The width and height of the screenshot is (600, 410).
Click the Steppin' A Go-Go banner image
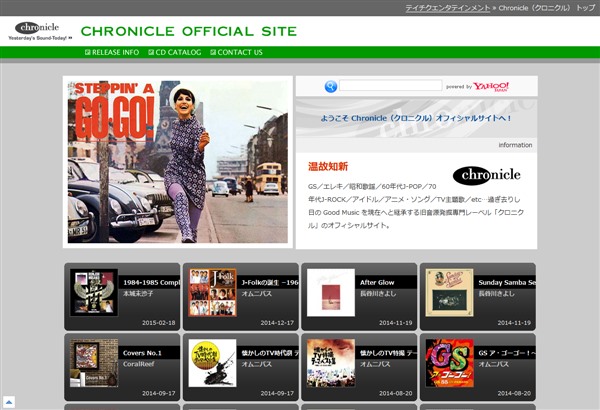(x=178, y=162)
